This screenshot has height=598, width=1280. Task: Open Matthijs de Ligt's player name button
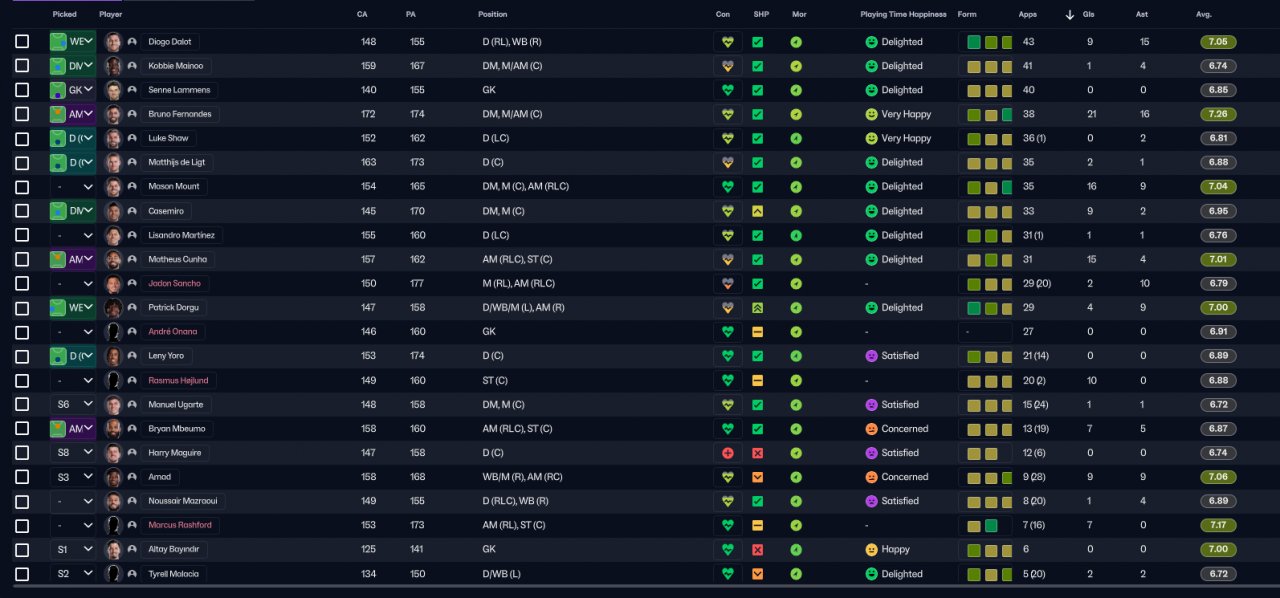point(179,162)
